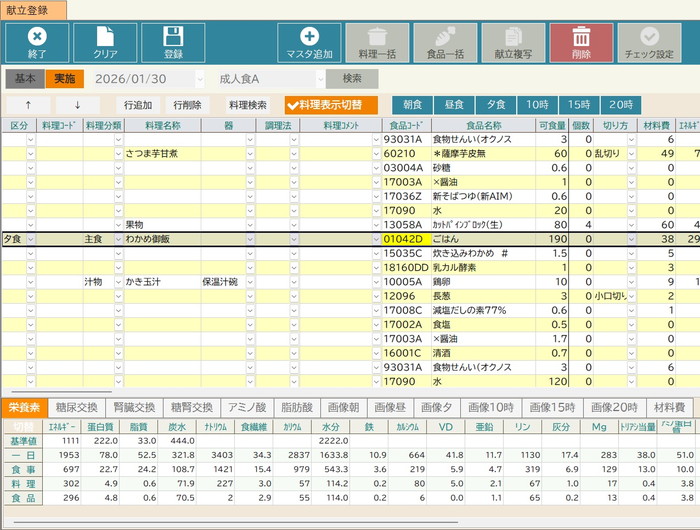Open 切り方 dropdown in 薩摩芋皮無 row
The image size is (700, 530).
(631, 154)
